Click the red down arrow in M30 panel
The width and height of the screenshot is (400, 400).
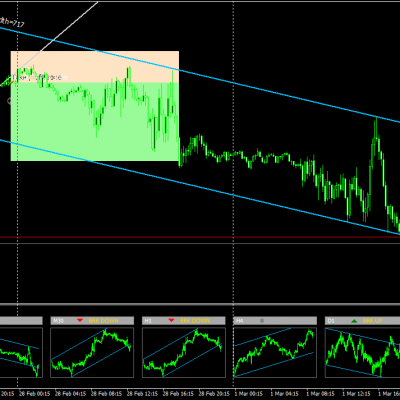point(80,321)
